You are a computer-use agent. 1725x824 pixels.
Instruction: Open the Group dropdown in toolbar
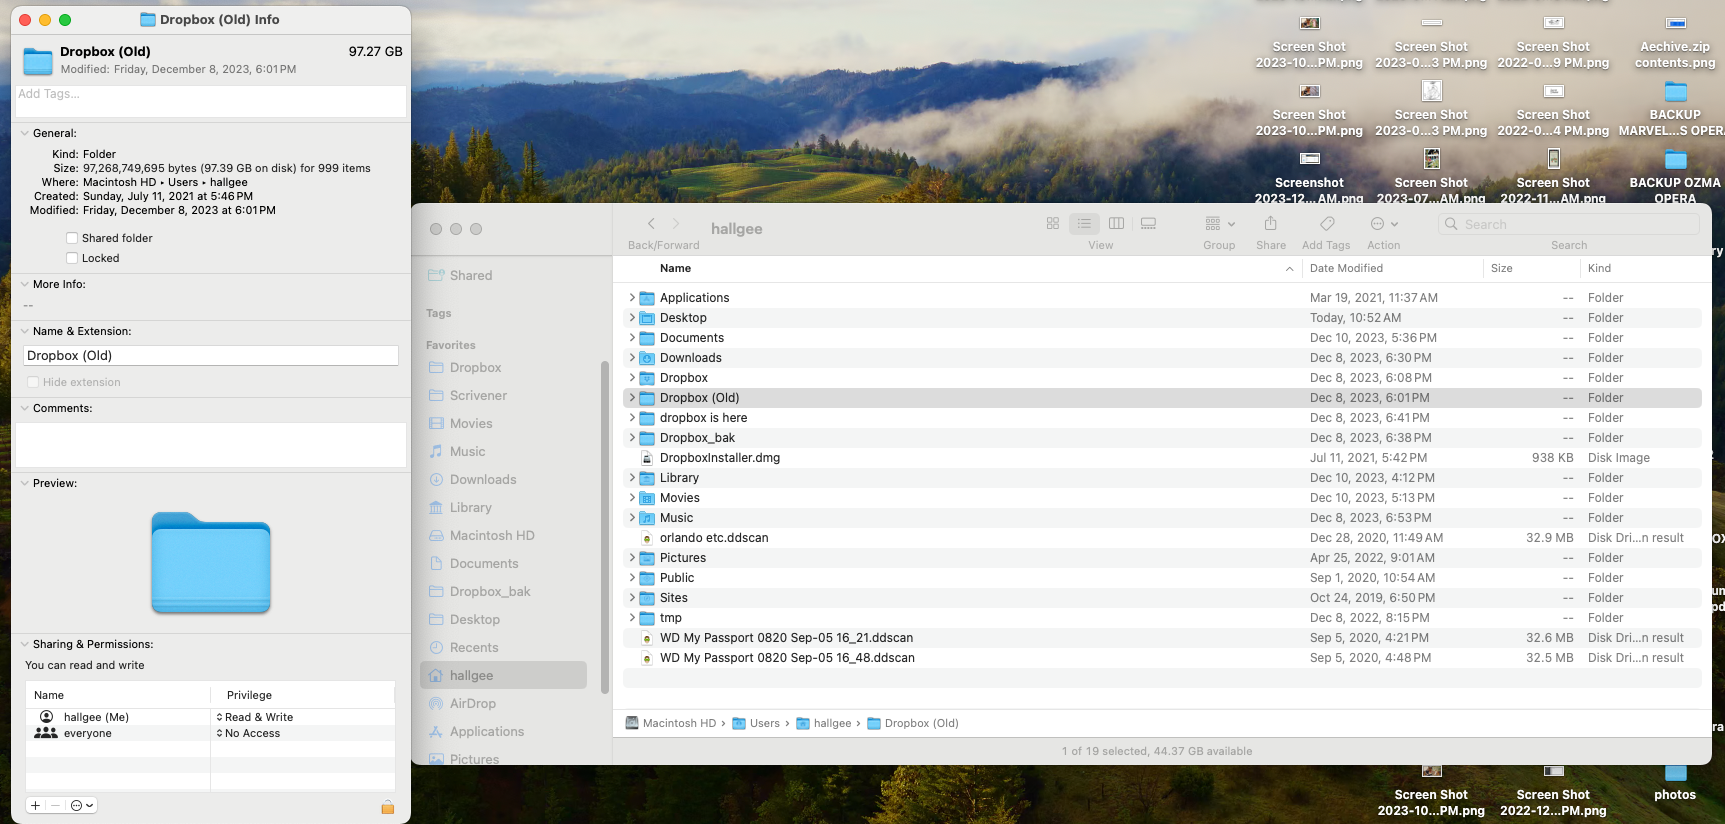point(1219,224)
